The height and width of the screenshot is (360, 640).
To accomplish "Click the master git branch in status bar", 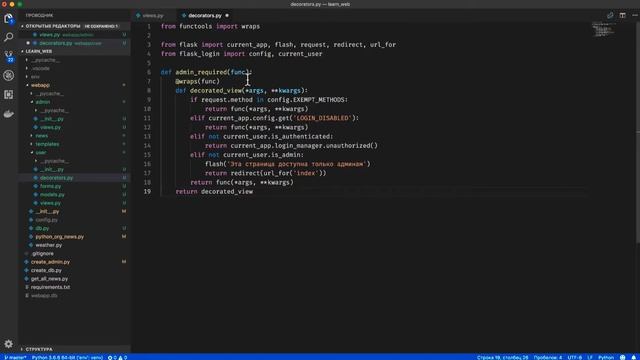I will [15, 357].
